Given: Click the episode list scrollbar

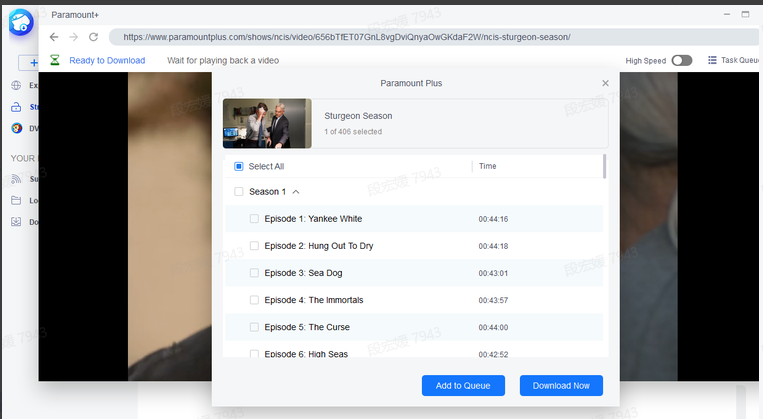Looking at the screenshot, I should click(604, 166).
